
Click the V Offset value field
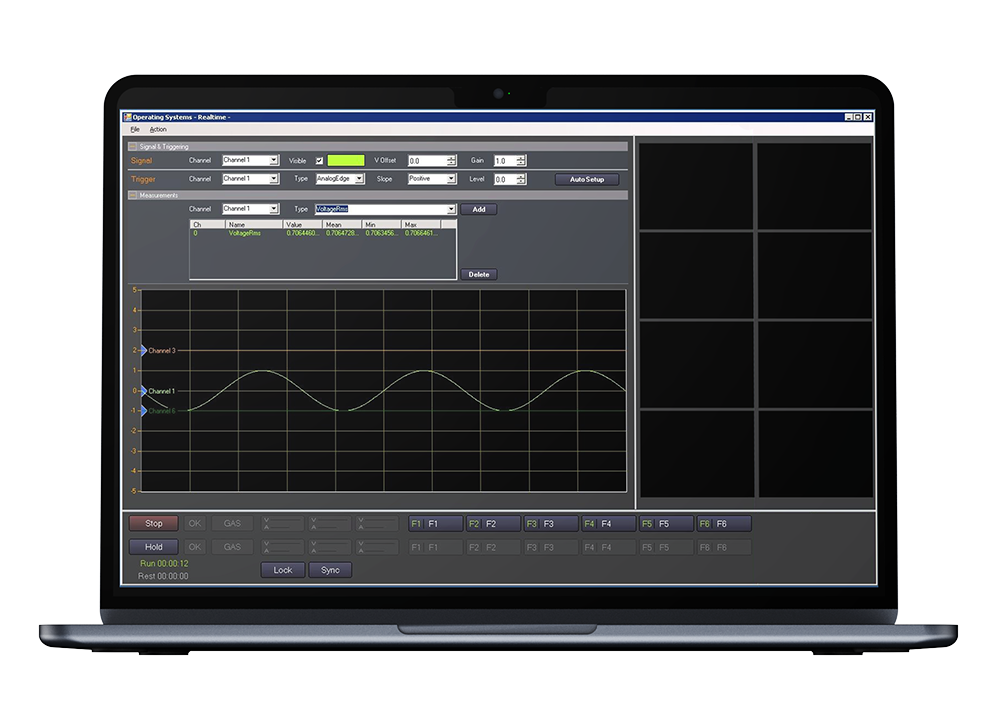(427, 161)
